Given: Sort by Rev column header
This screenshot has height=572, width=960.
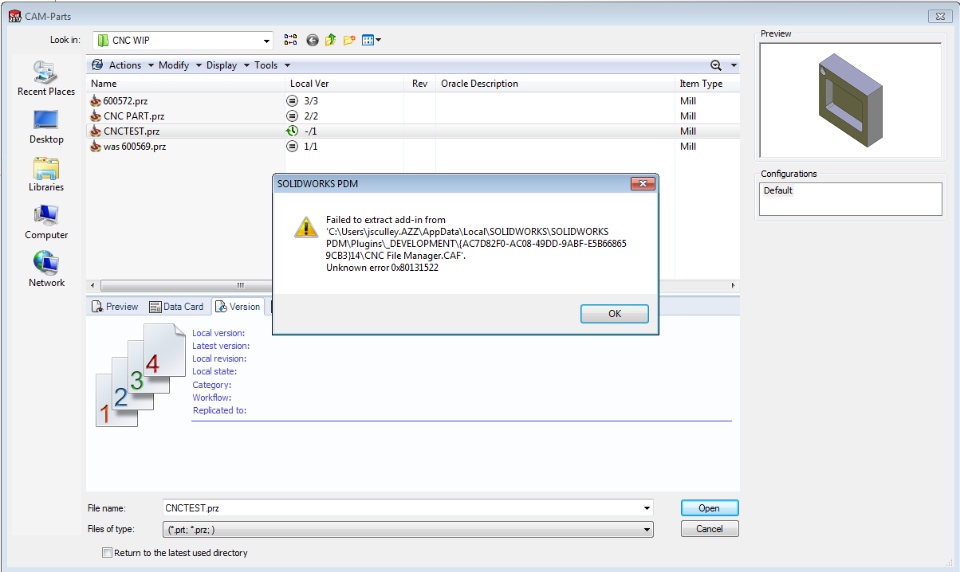Looking at the screenshot, I should (419, 83).
